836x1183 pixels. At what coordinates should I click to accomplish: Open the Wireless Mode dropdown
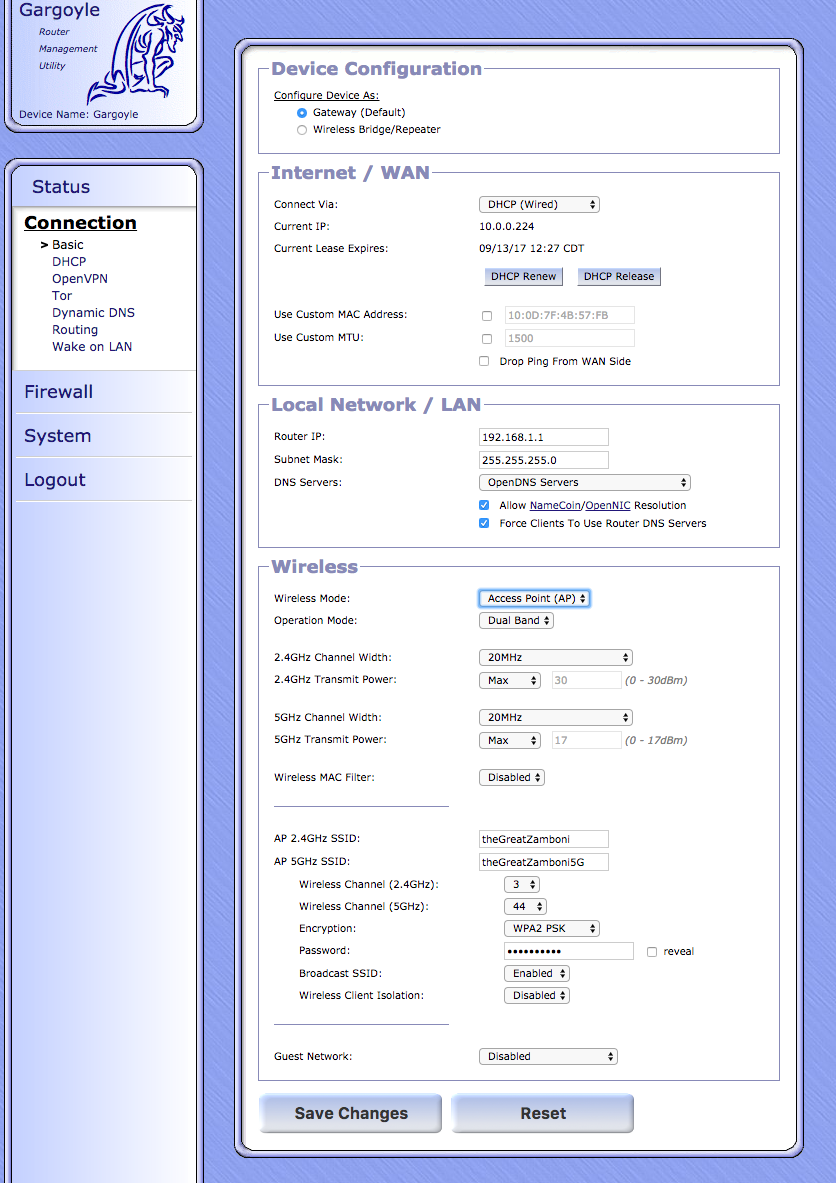click(534, 598)
